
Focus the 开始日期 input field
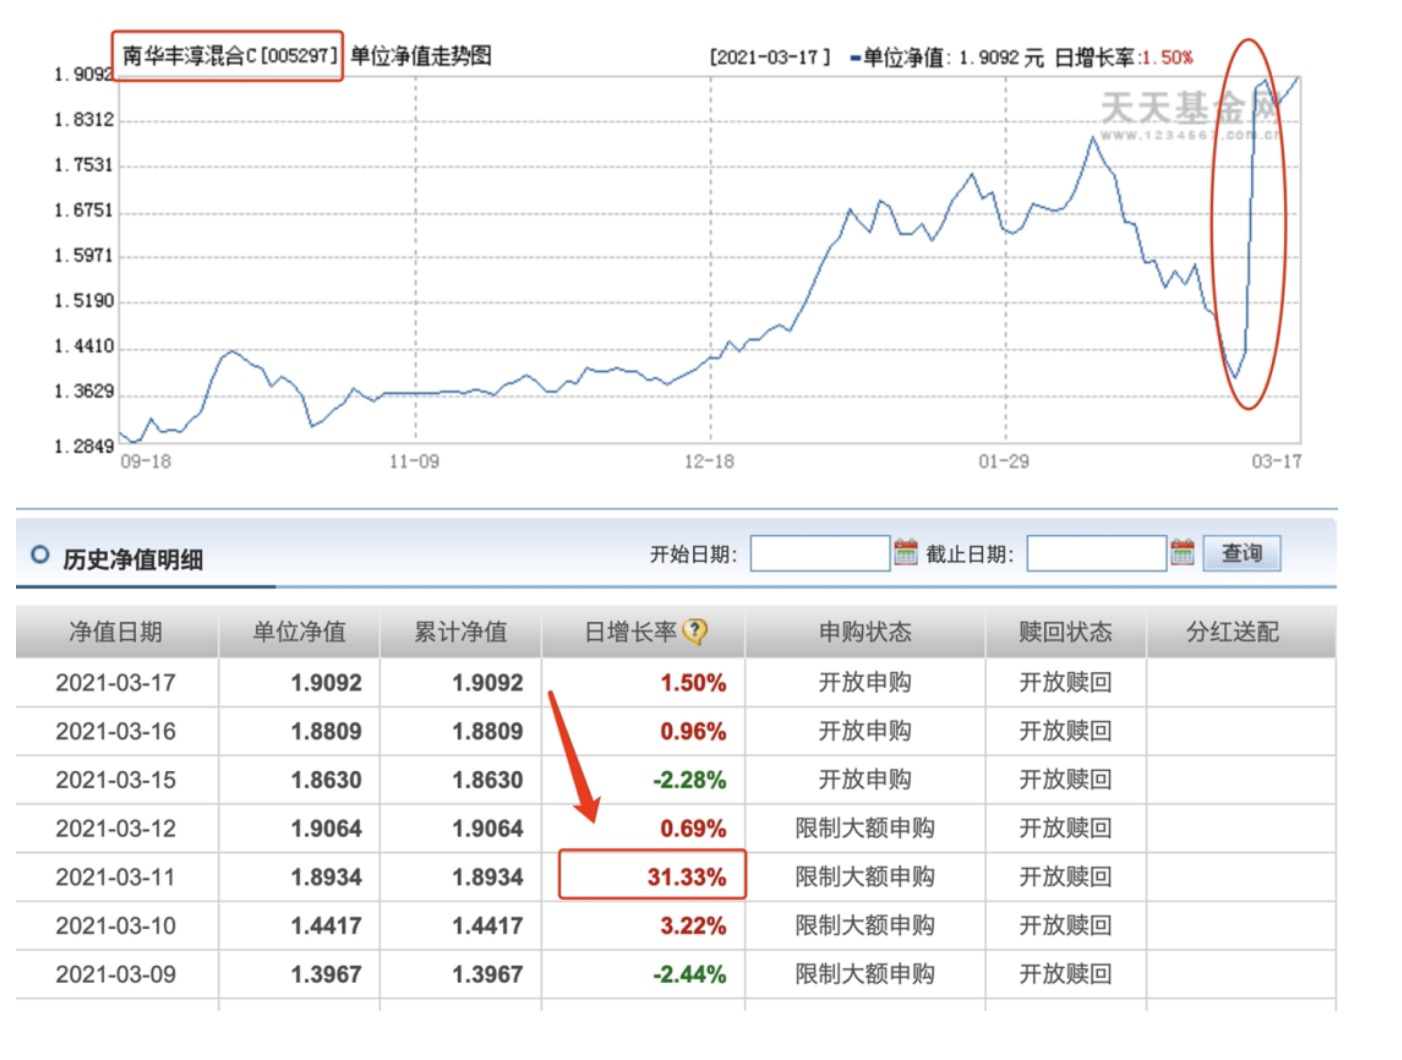[820, 553]
